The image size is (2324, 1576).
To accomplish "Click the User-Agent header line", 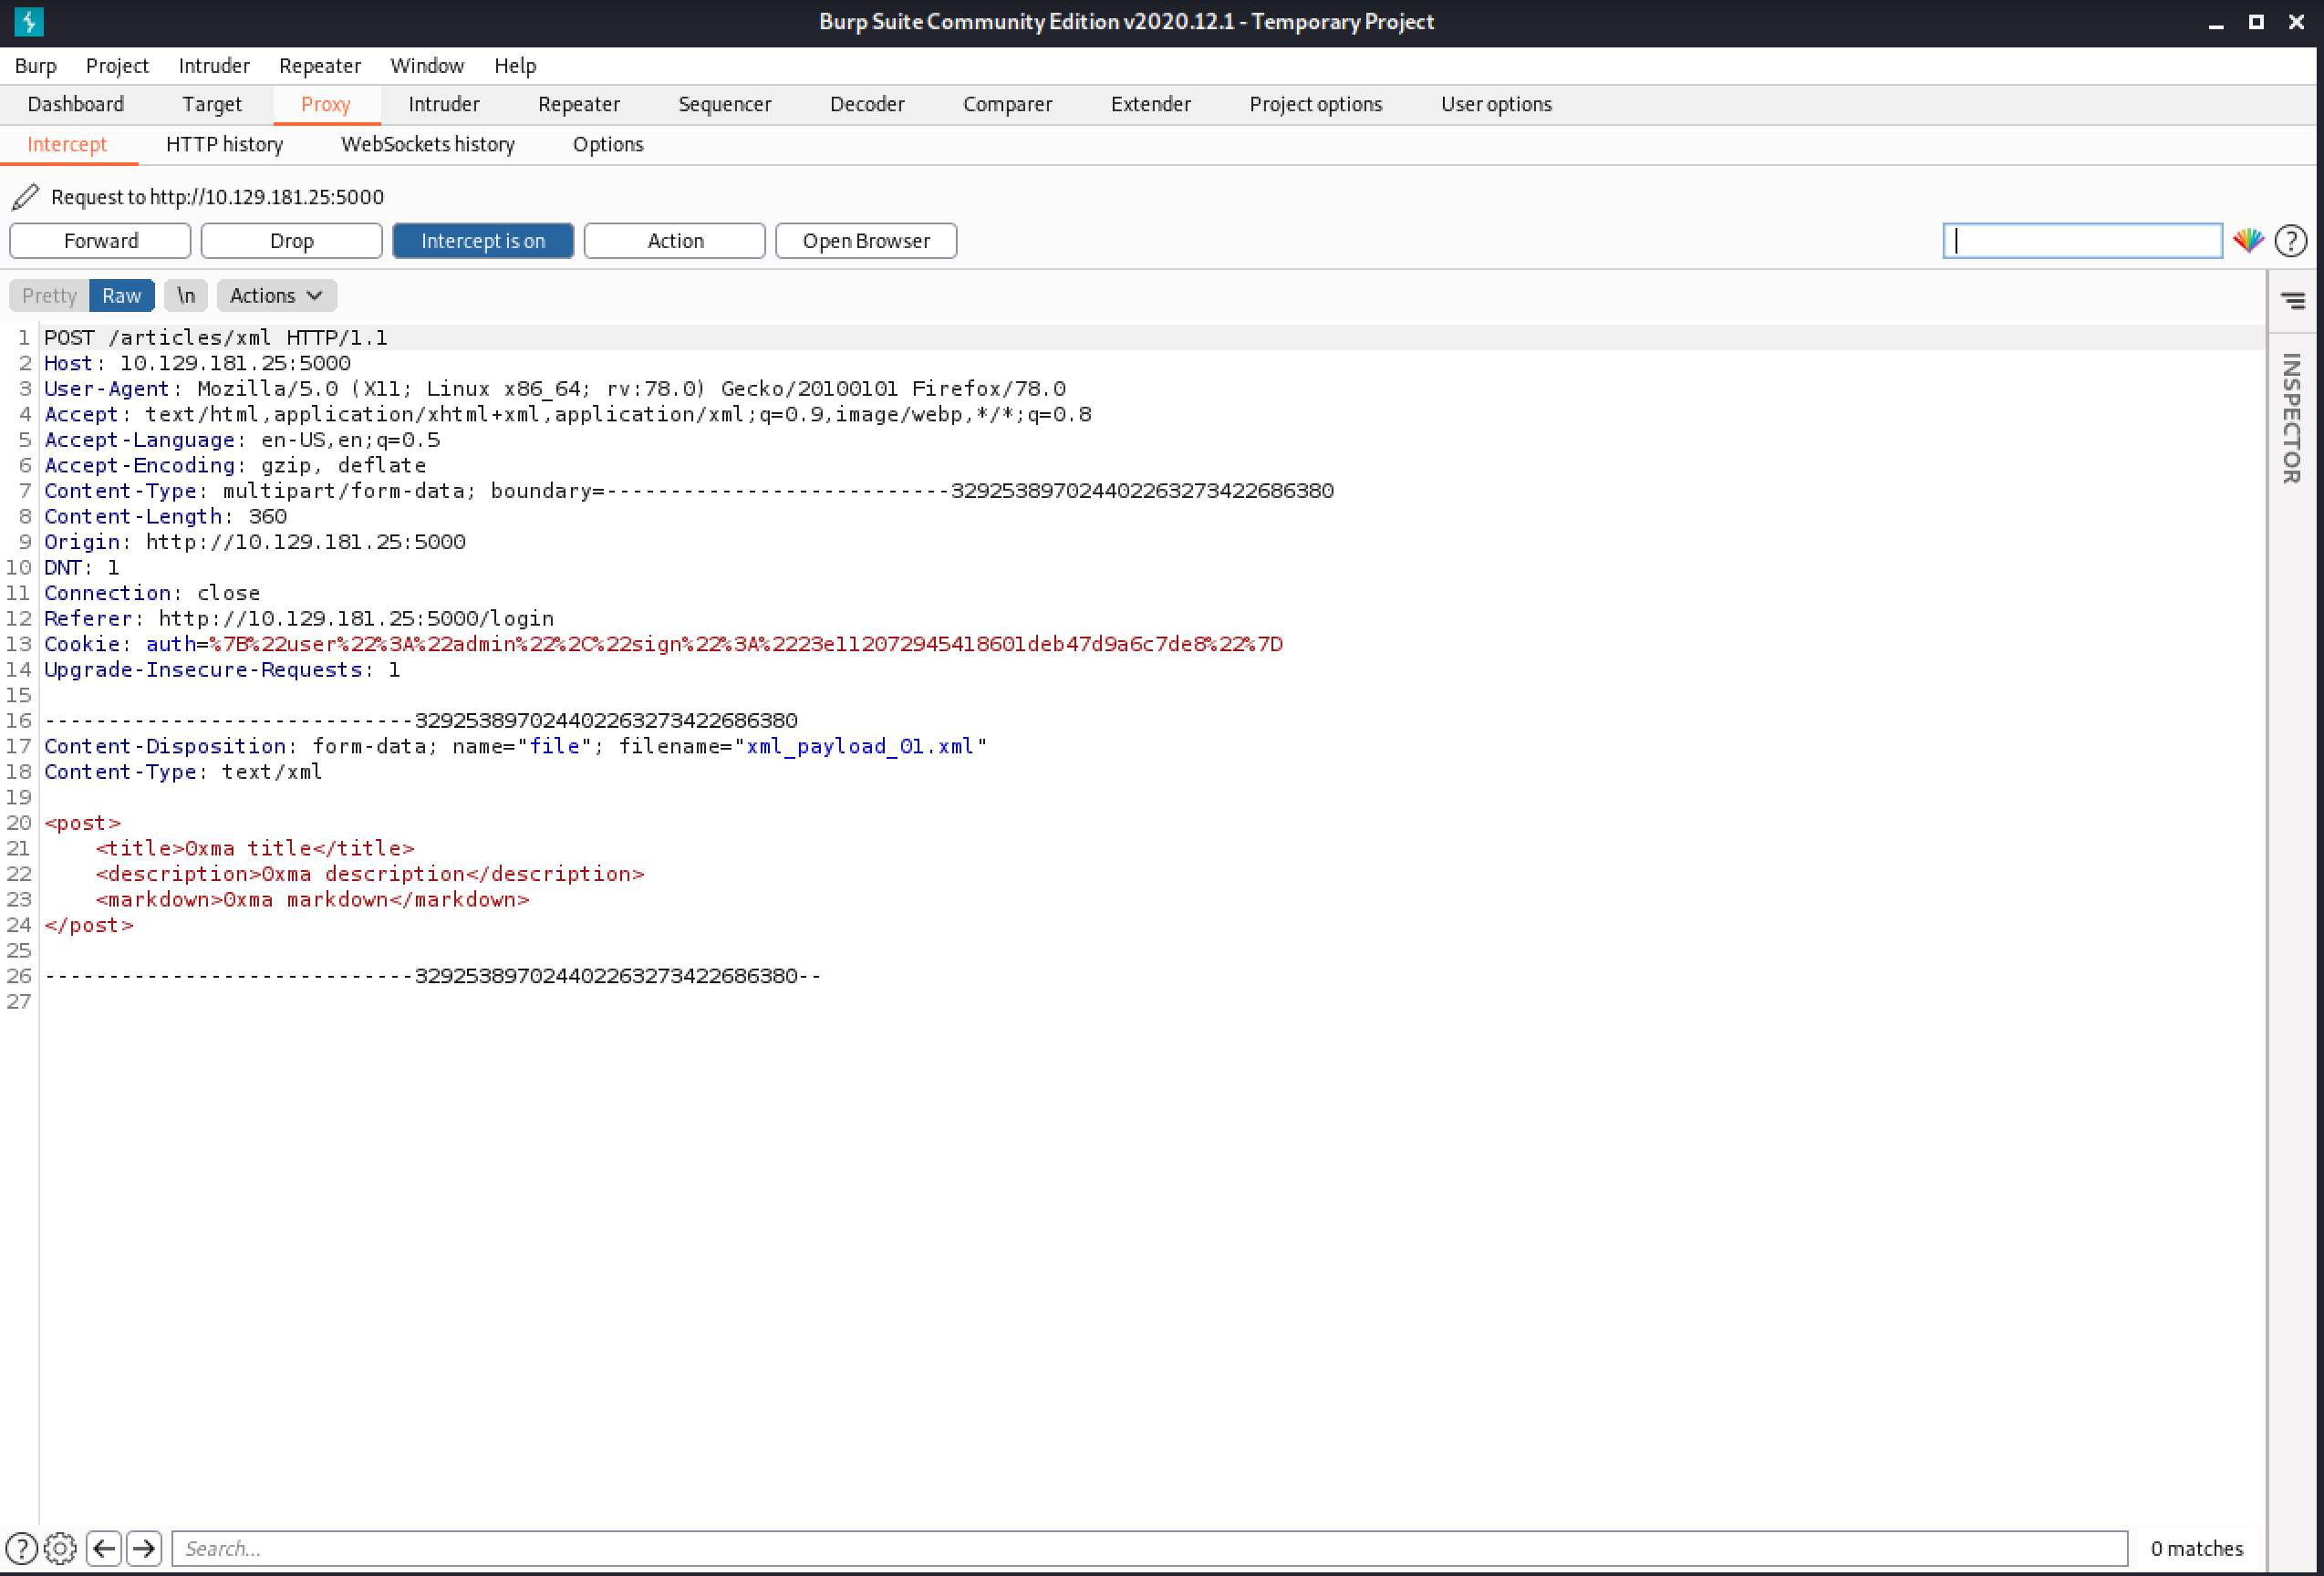I will (555, 388).
